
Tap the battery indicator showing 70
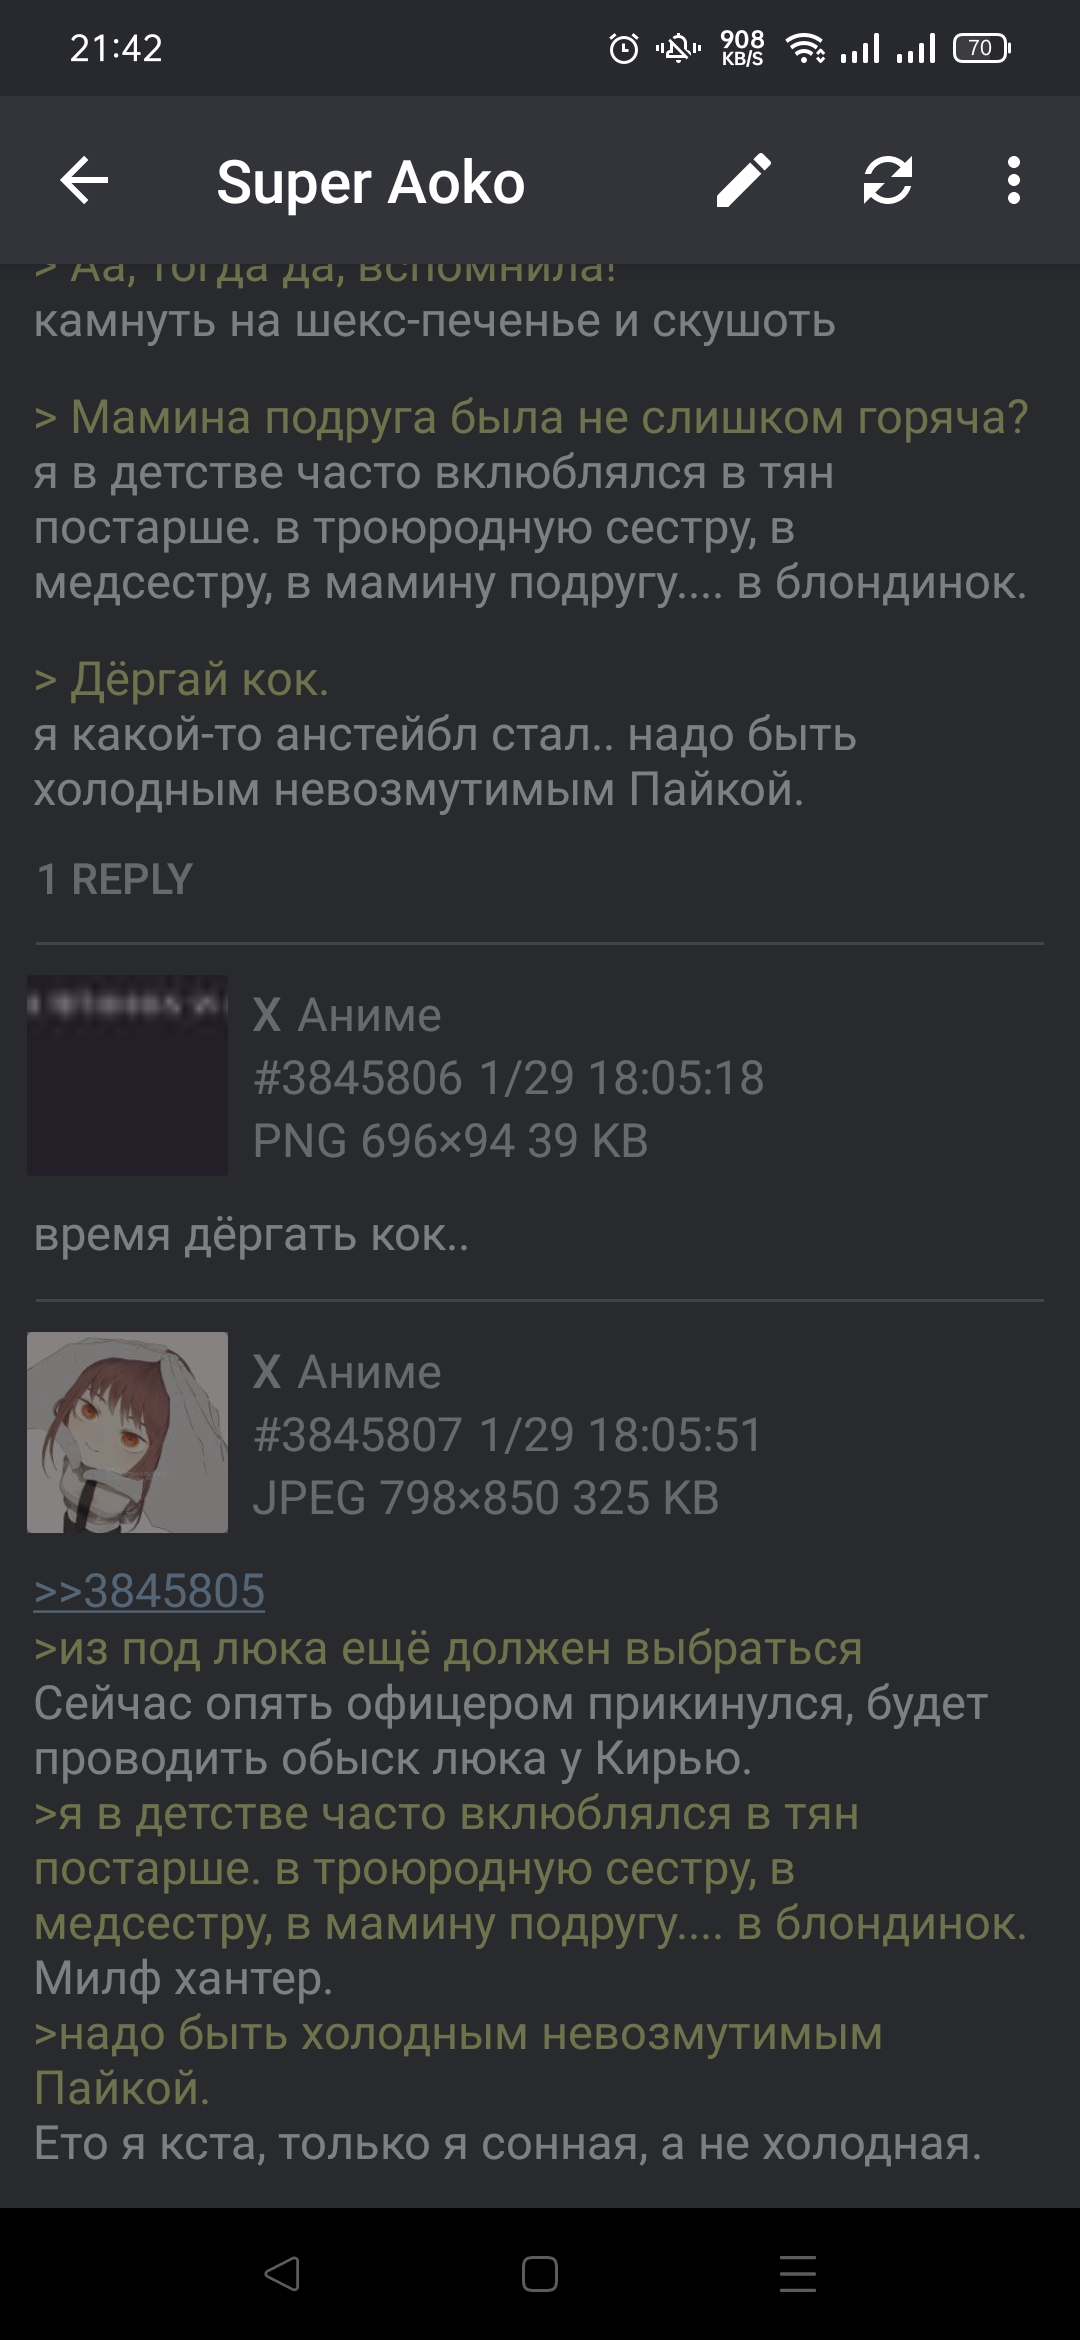982,48
